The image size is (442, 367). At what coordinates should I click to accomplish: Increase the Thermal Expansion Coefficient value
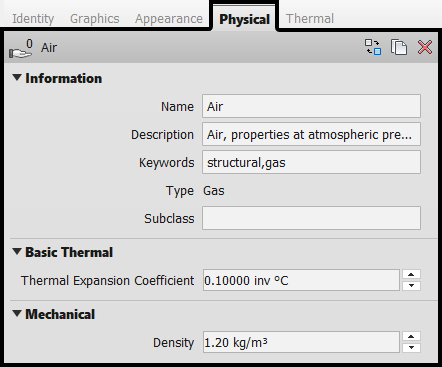411,275
